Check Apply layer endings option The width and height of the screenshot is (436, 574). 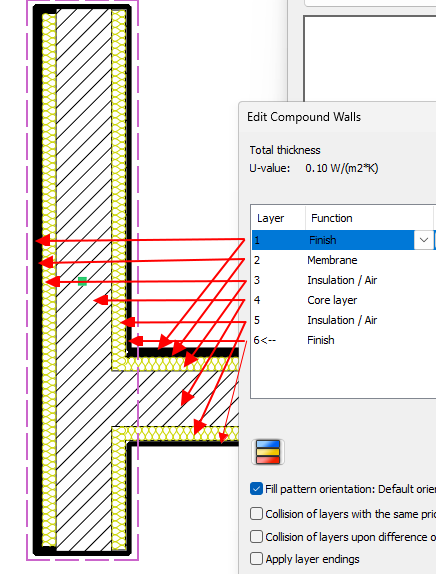pos(256,559)
